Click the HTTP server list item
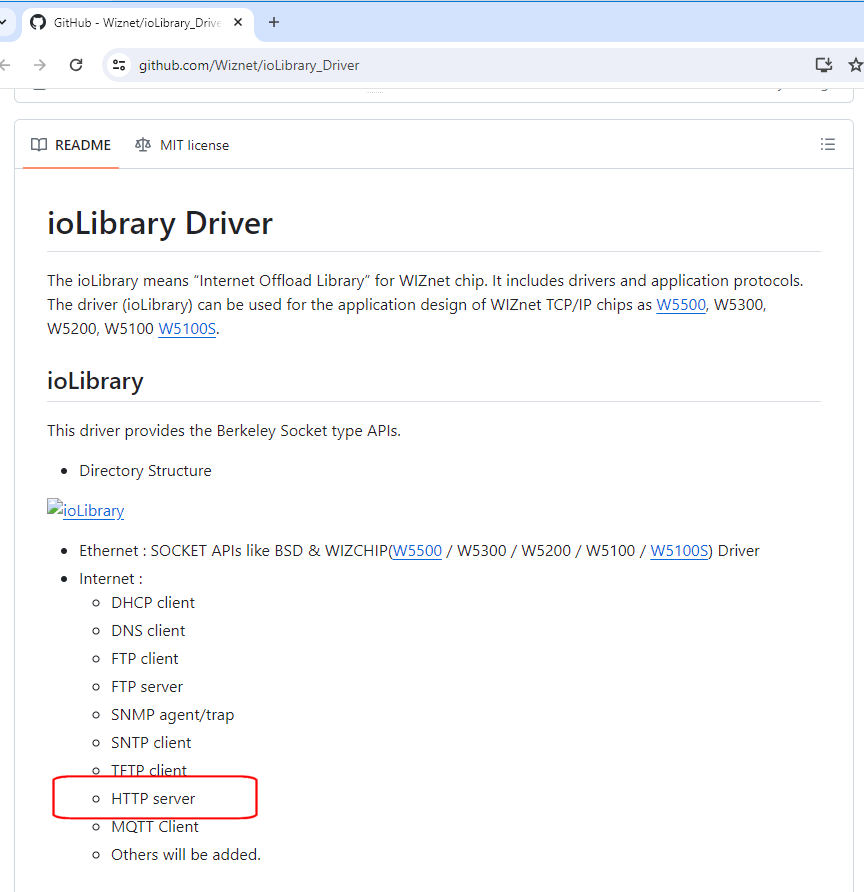The image size is (864, 892). point(153,799)
